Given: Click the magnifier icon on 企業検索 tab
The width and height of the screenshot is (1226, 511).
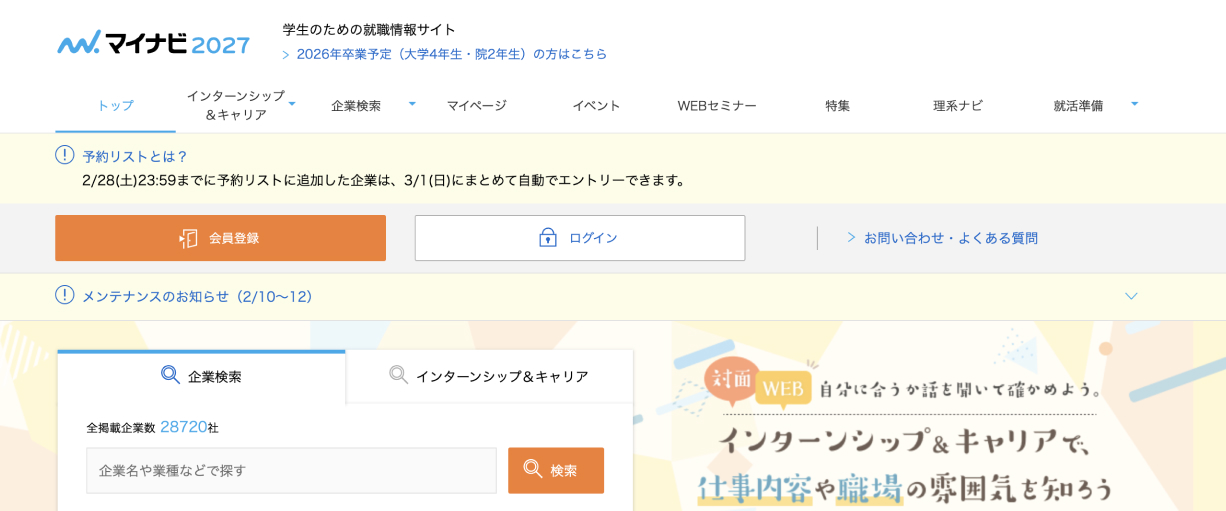Looking at the screenshot, I should (171, 375).
